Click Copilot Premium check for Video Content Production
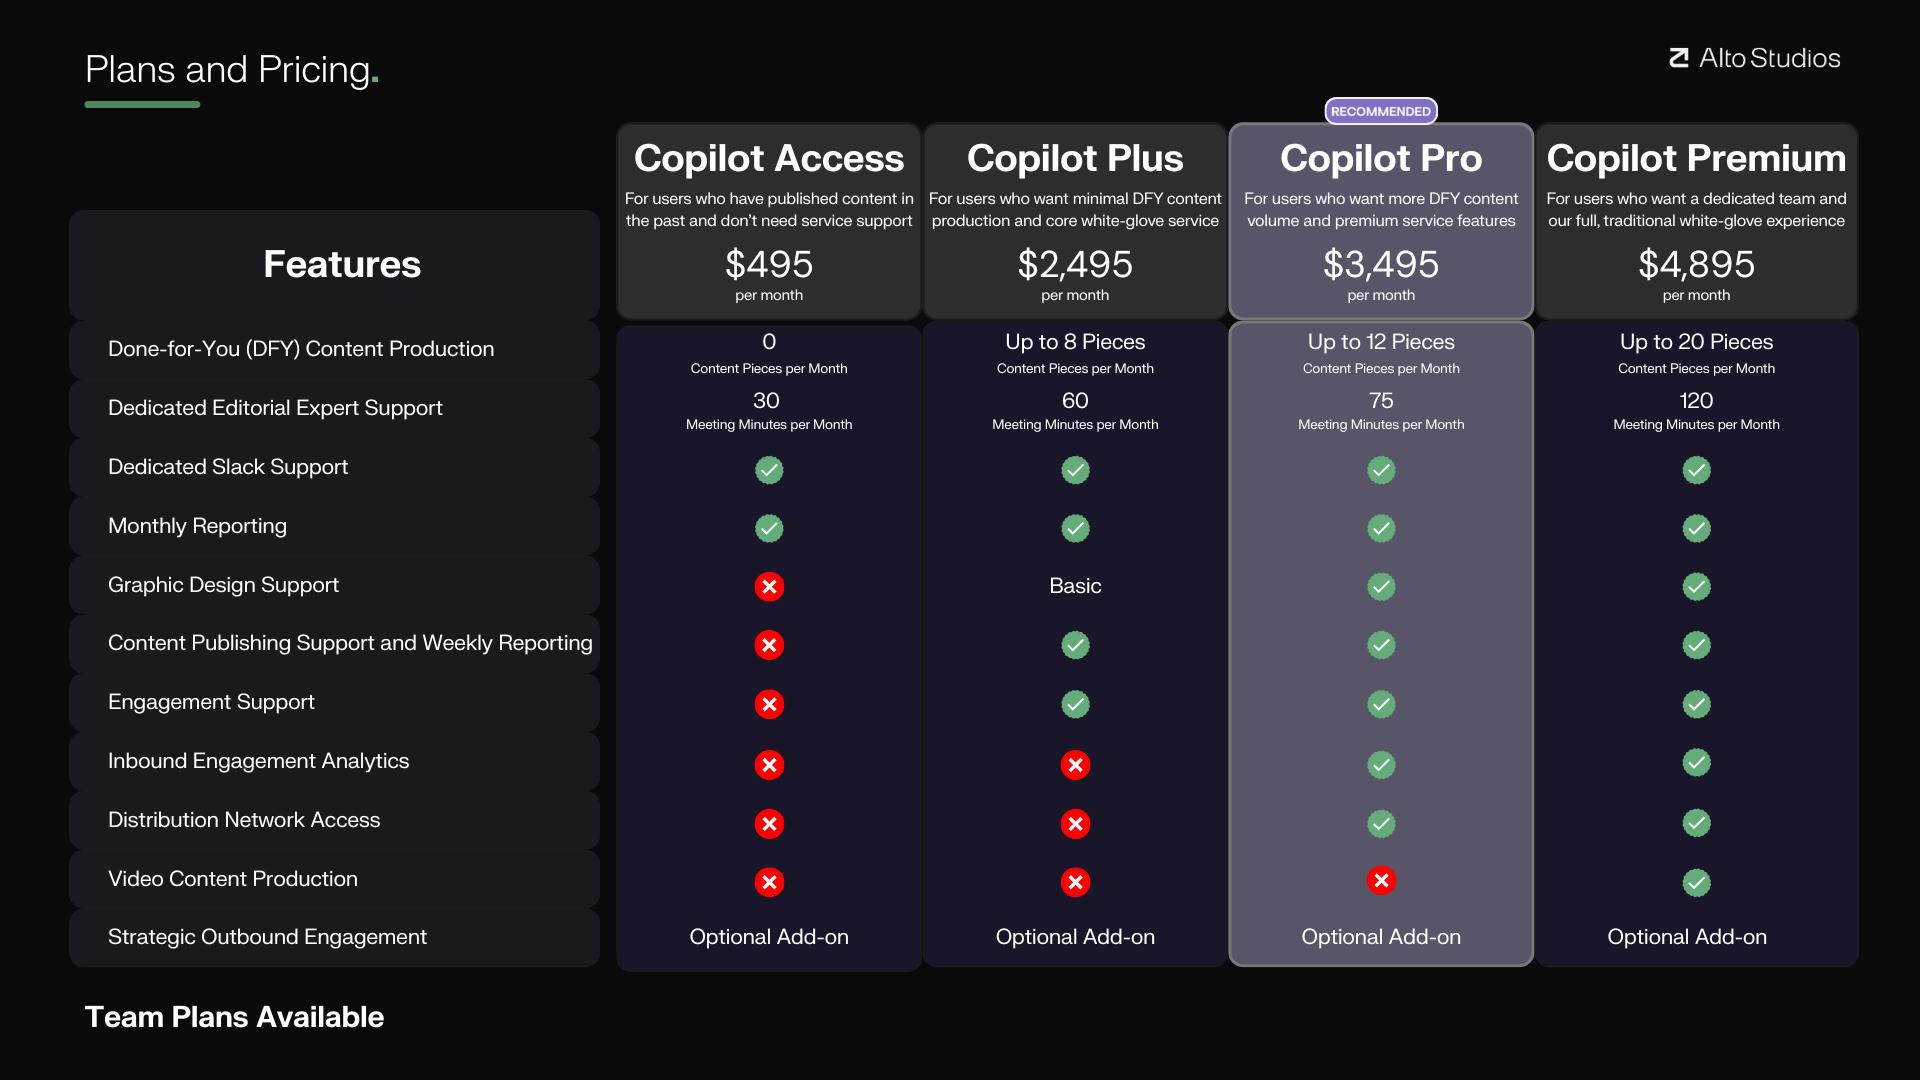This screenshot has width=1920, height=1080. [1696, 882]
